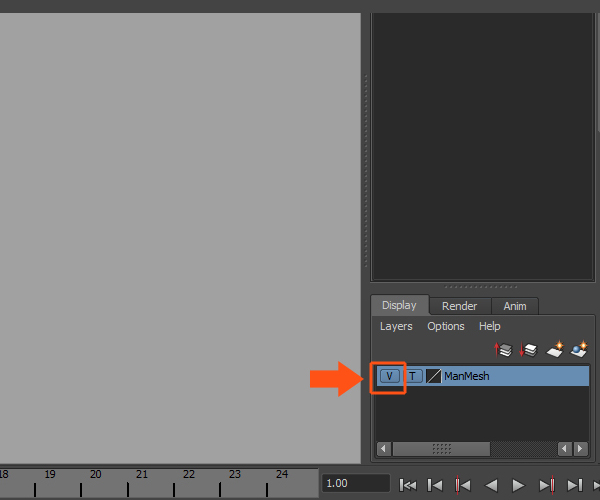The image size is (600, 500).
Task: Click the left arrow at scrollbar start
Action: [x=384, y=449]
